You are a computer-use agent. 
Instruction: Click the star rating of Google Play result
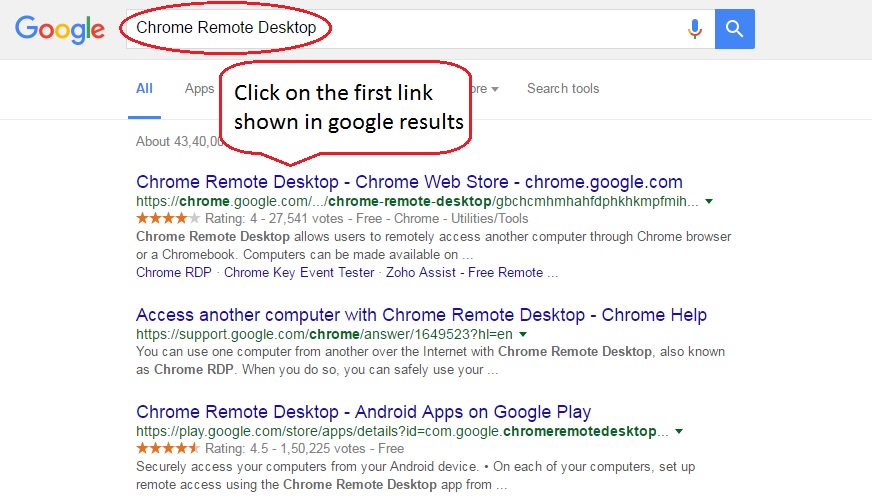tap(168, 448)
